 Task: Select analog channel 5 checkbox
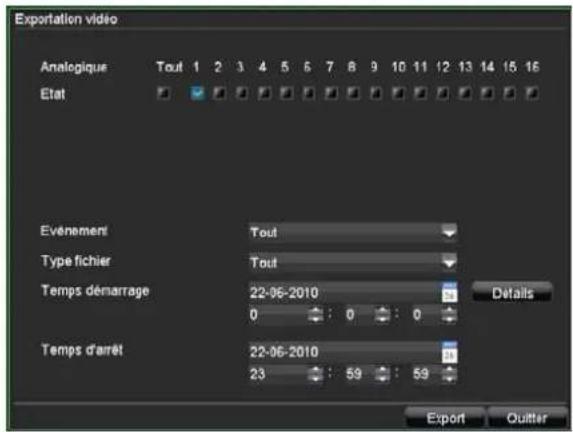click(x=286, y=93)
